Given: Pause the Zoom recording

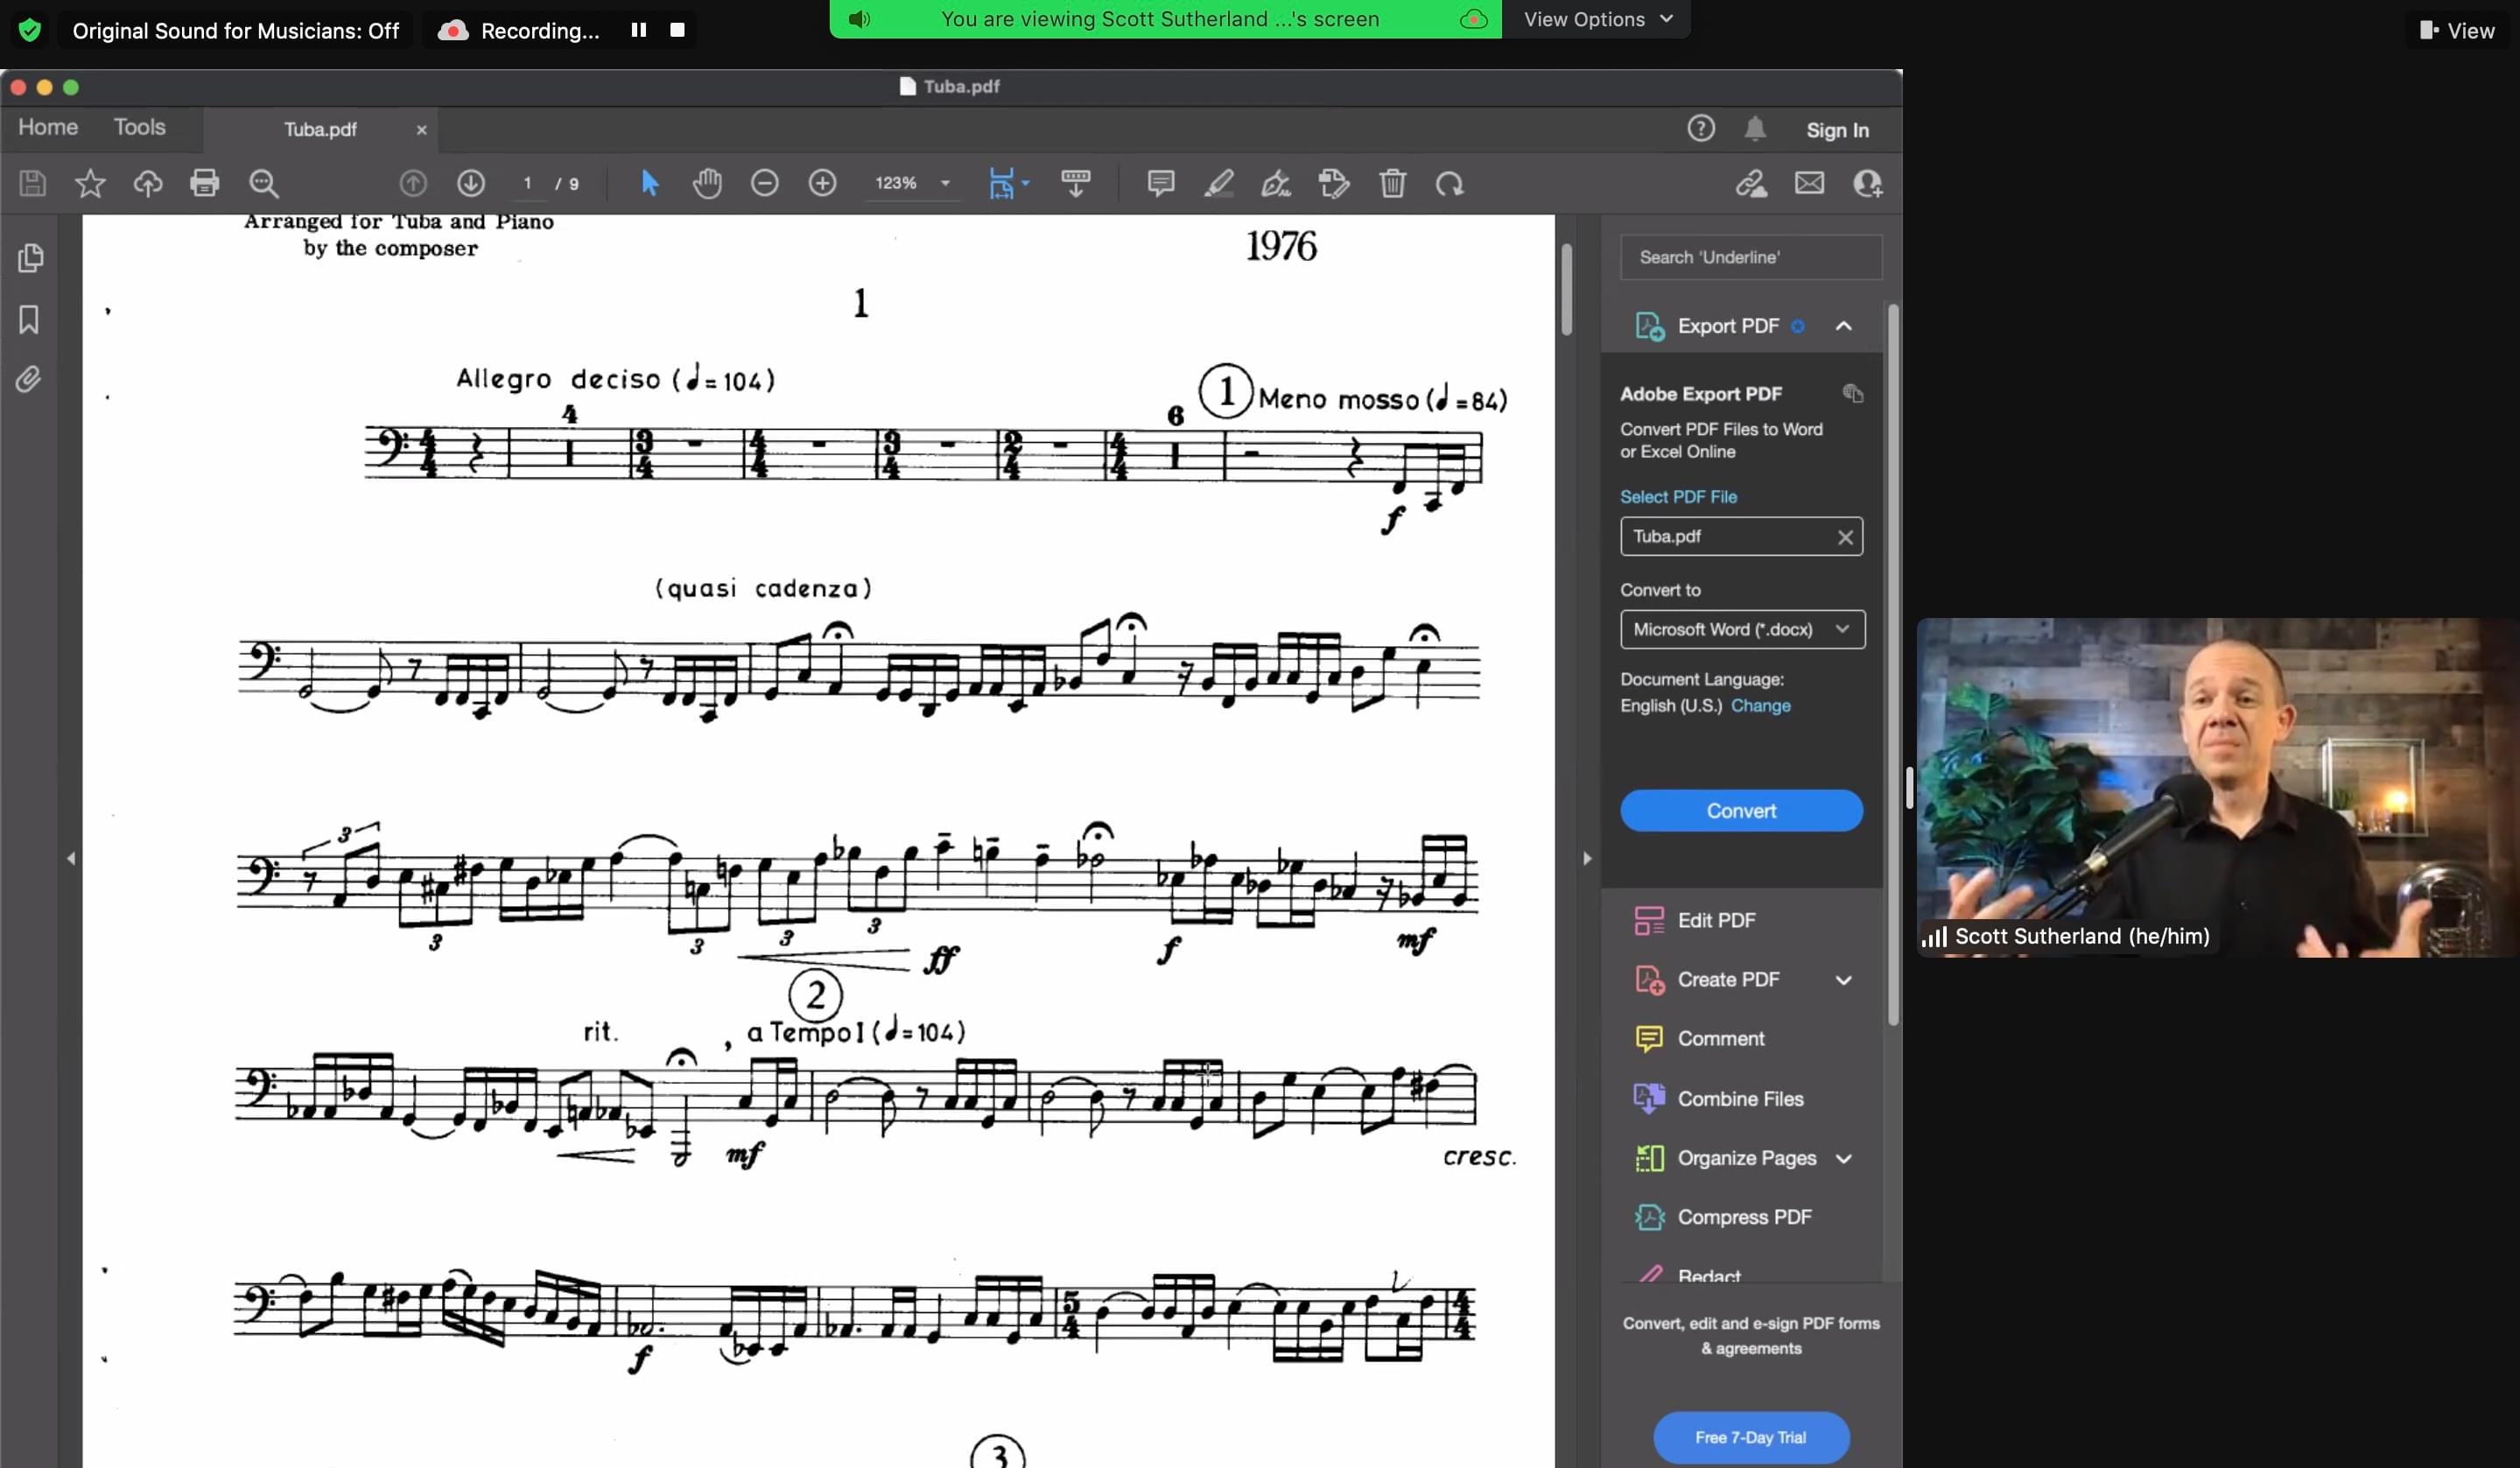Looking at the screenshot, I should [639, 30].
